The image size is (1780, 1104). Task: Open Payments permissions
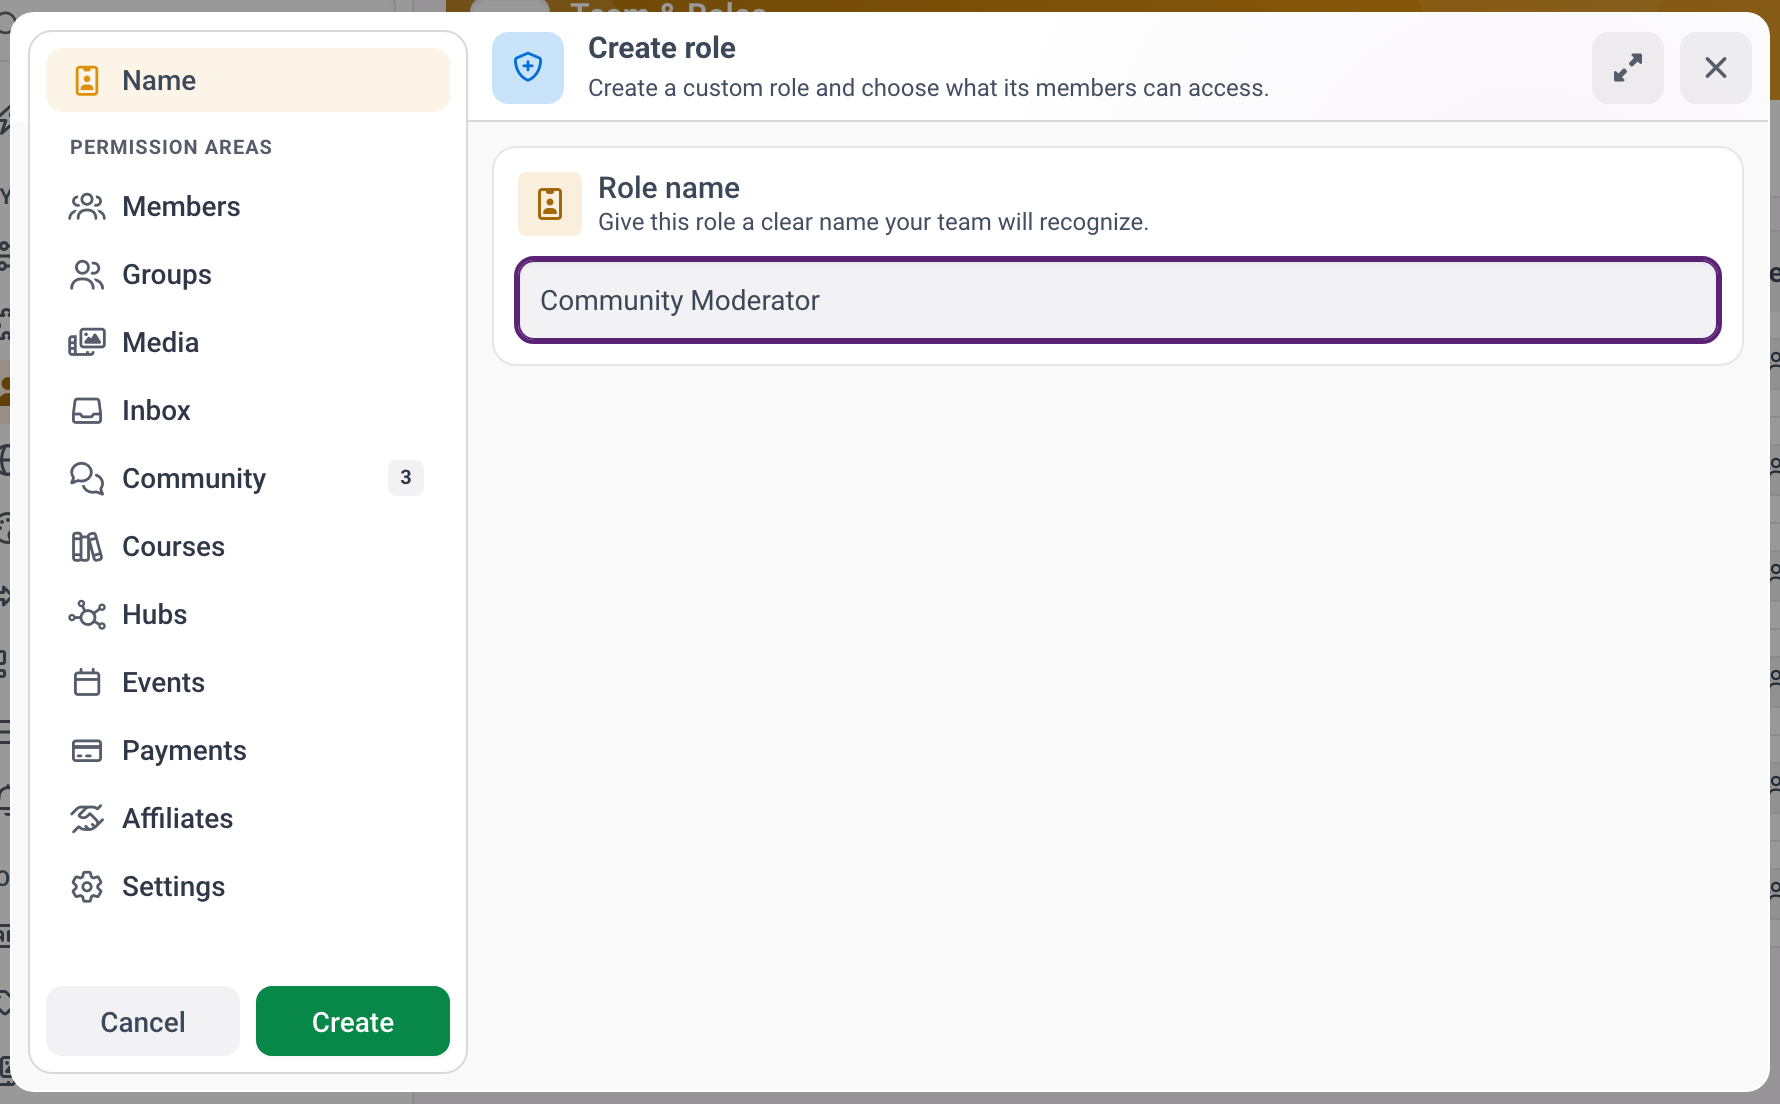pos(248,751)
